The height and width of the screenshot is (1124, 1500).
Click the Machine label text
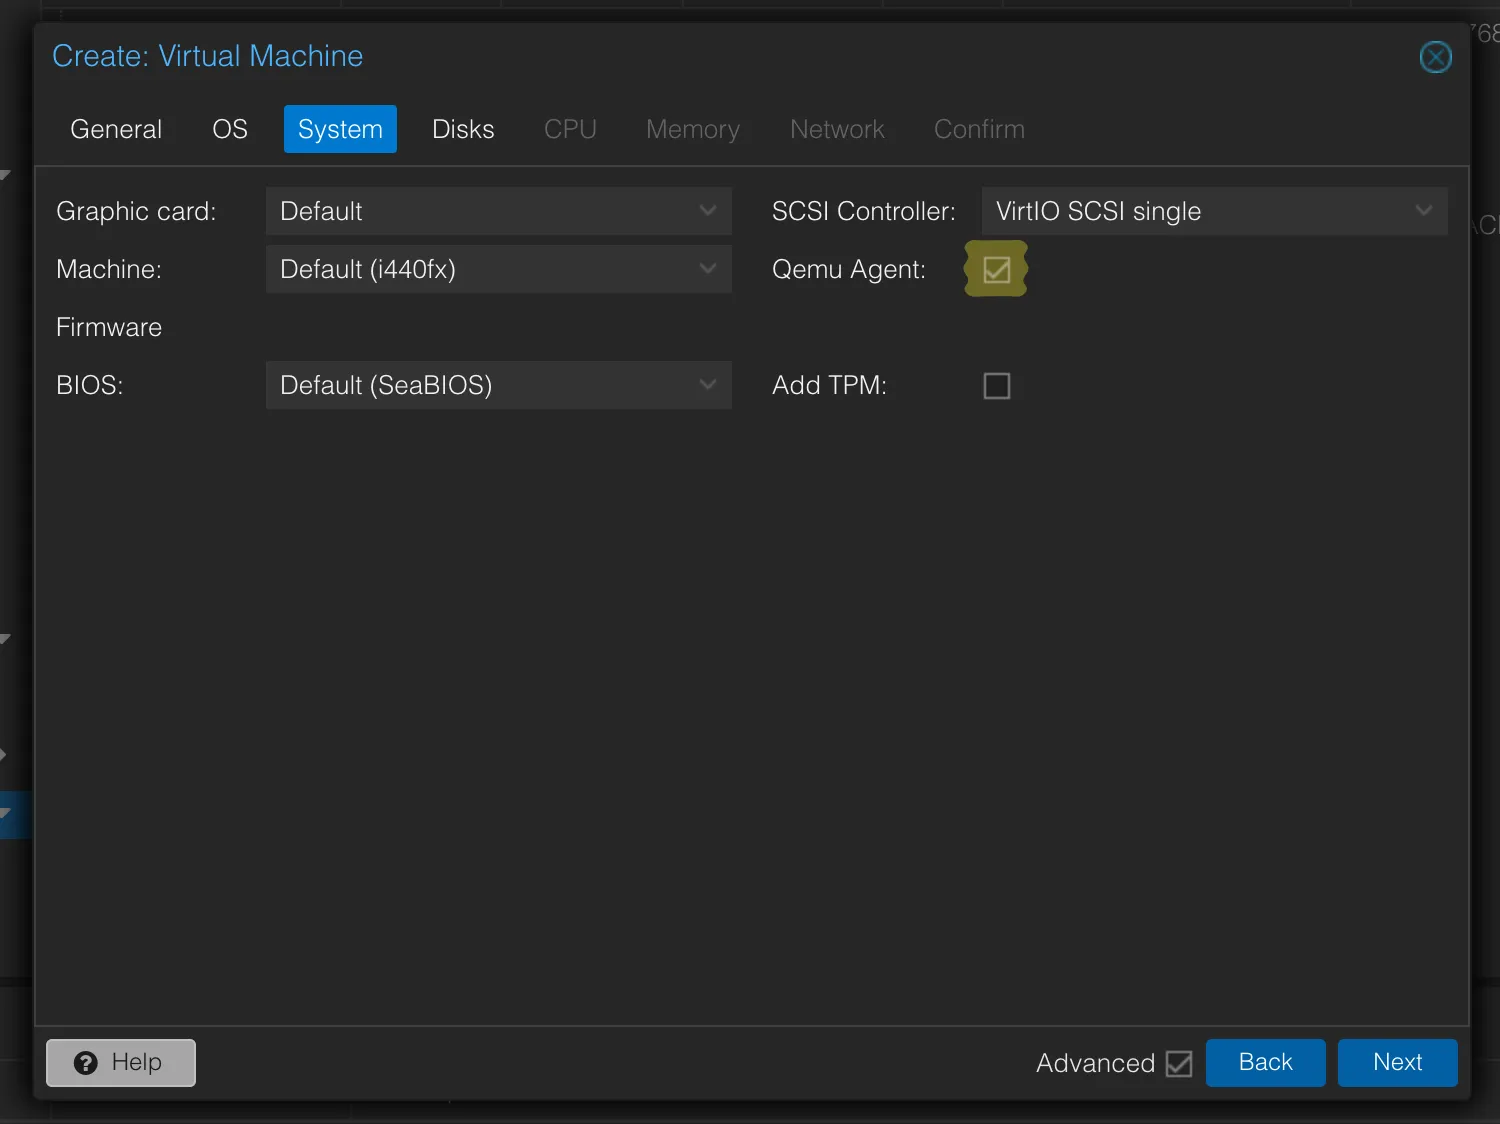click(x=109, y=269)
